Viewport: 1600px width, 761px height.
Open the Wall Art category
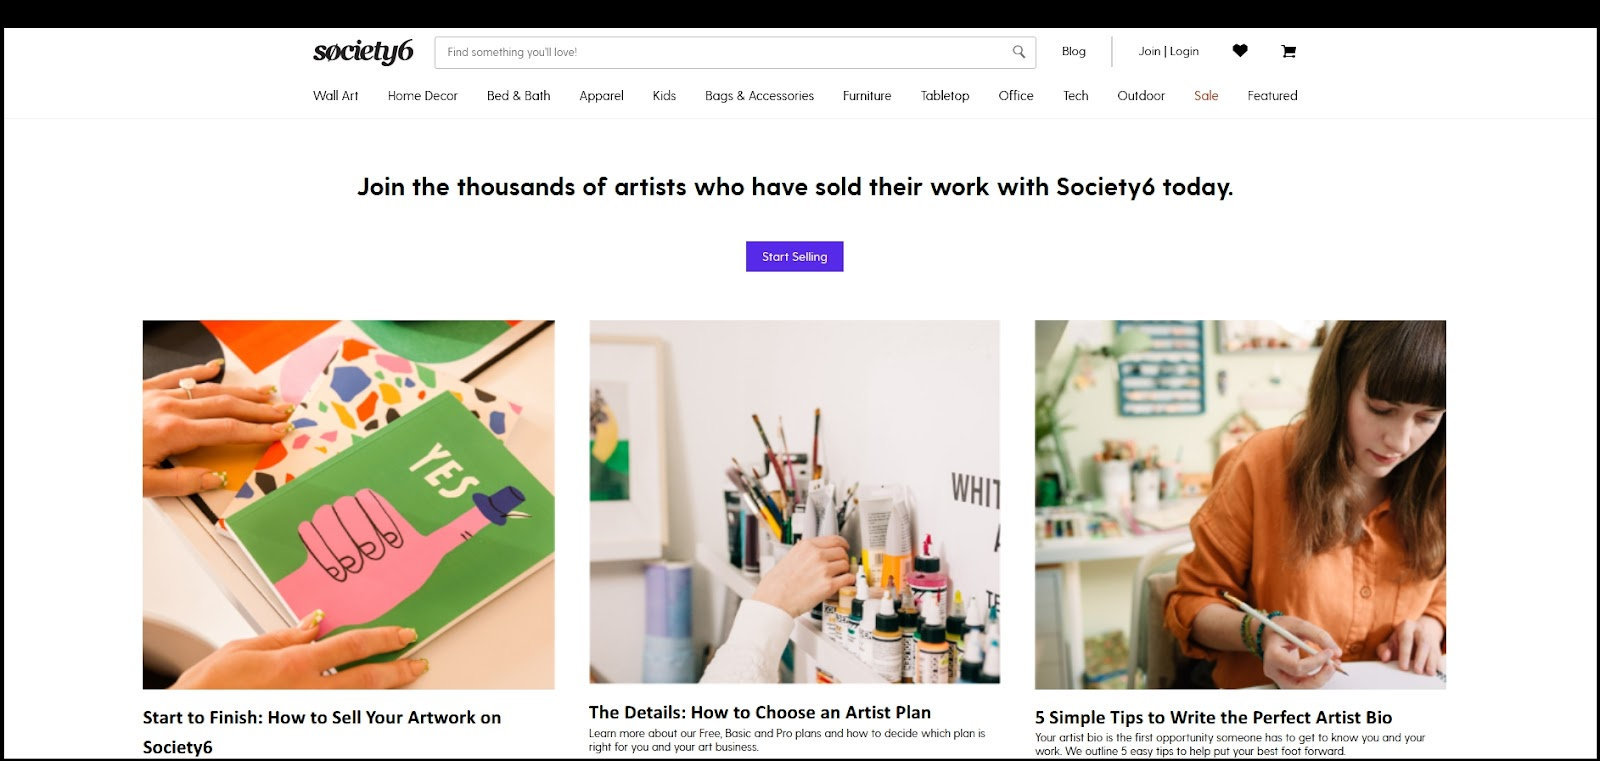335,96
